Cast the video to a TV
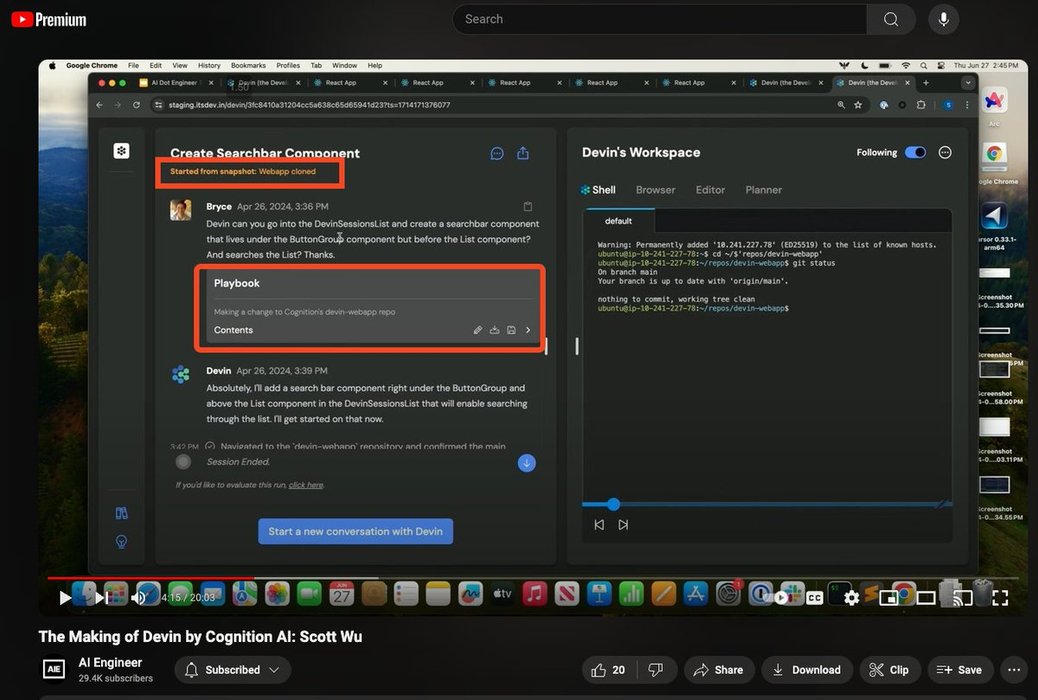Screen dimensions: 1038x700 tap(962, 598)
